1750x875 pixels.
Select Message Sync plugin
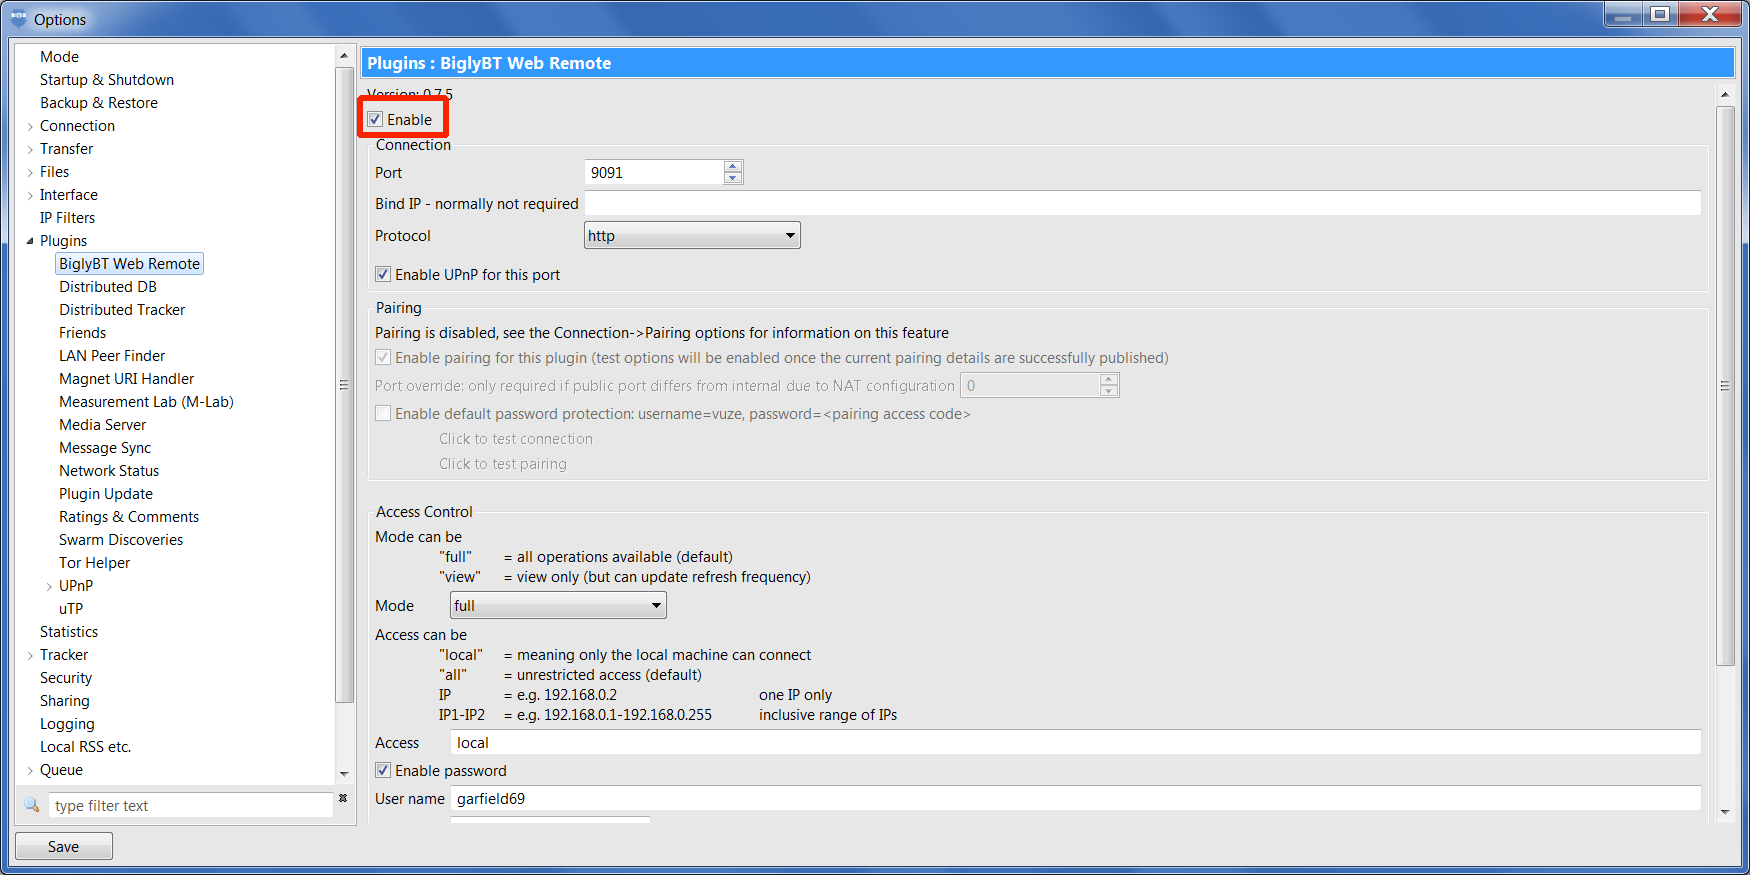click(x=105, y=448)
